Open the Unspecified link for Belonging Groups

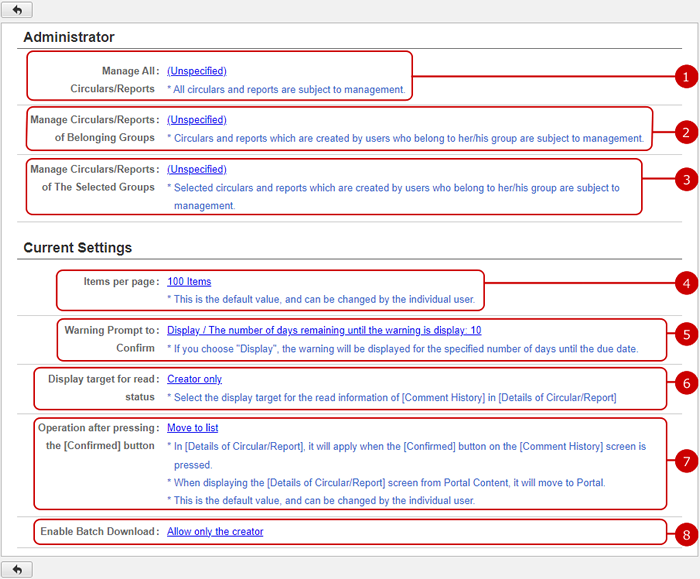pos(197,120)
